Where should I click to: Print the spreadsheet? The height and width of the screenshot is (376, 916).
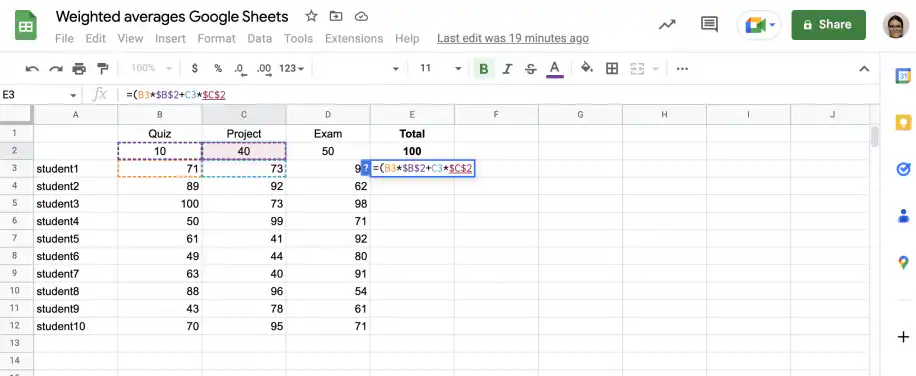(79, 69)
